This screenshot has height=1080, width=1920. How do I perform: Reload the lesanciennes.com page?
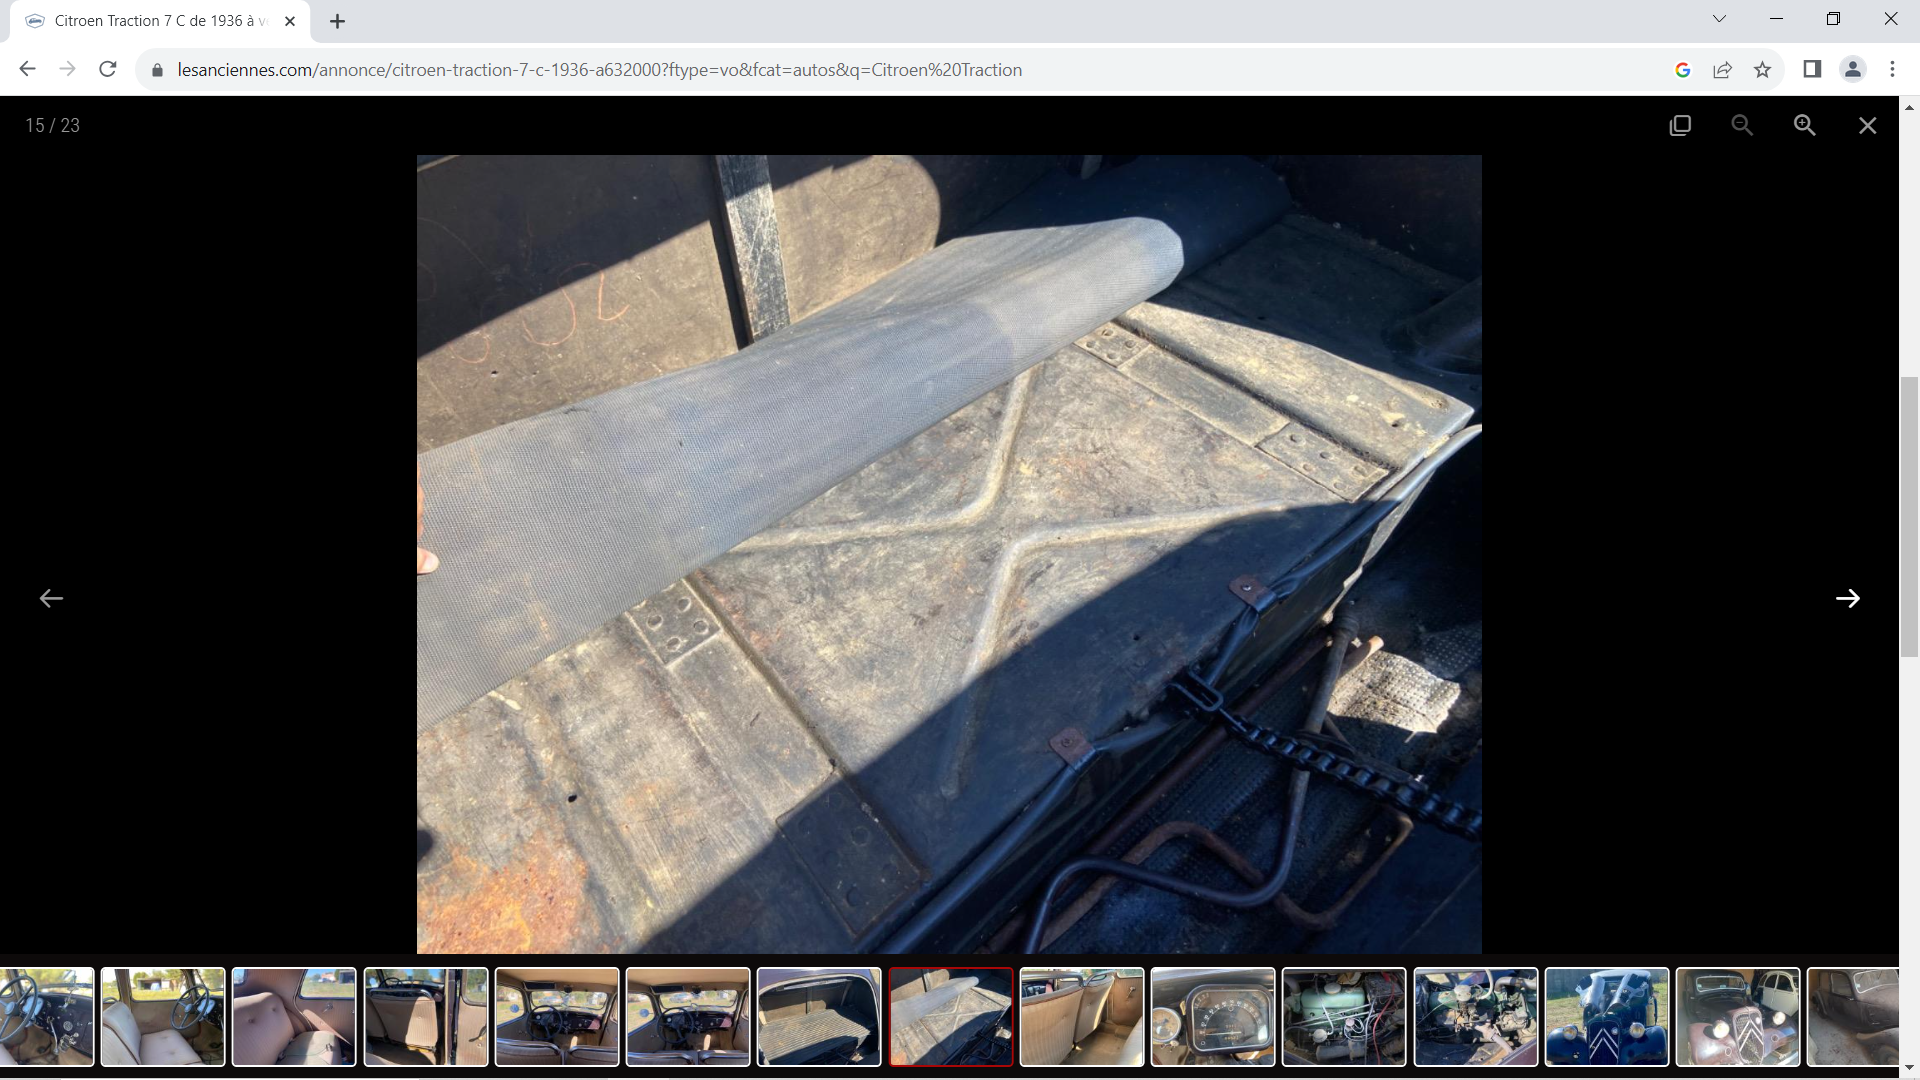coord(108,69)
